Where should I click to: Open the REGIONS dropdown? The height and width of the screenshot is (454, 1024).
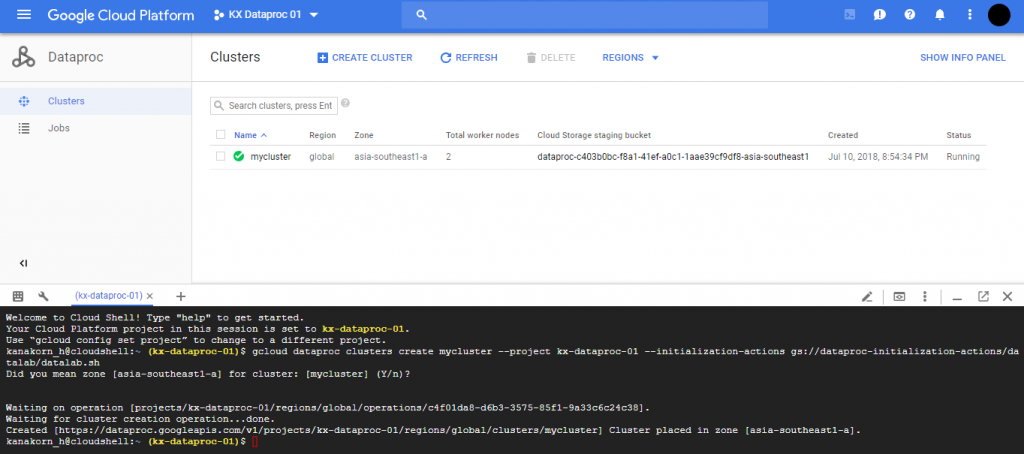[x=630, y=57]
